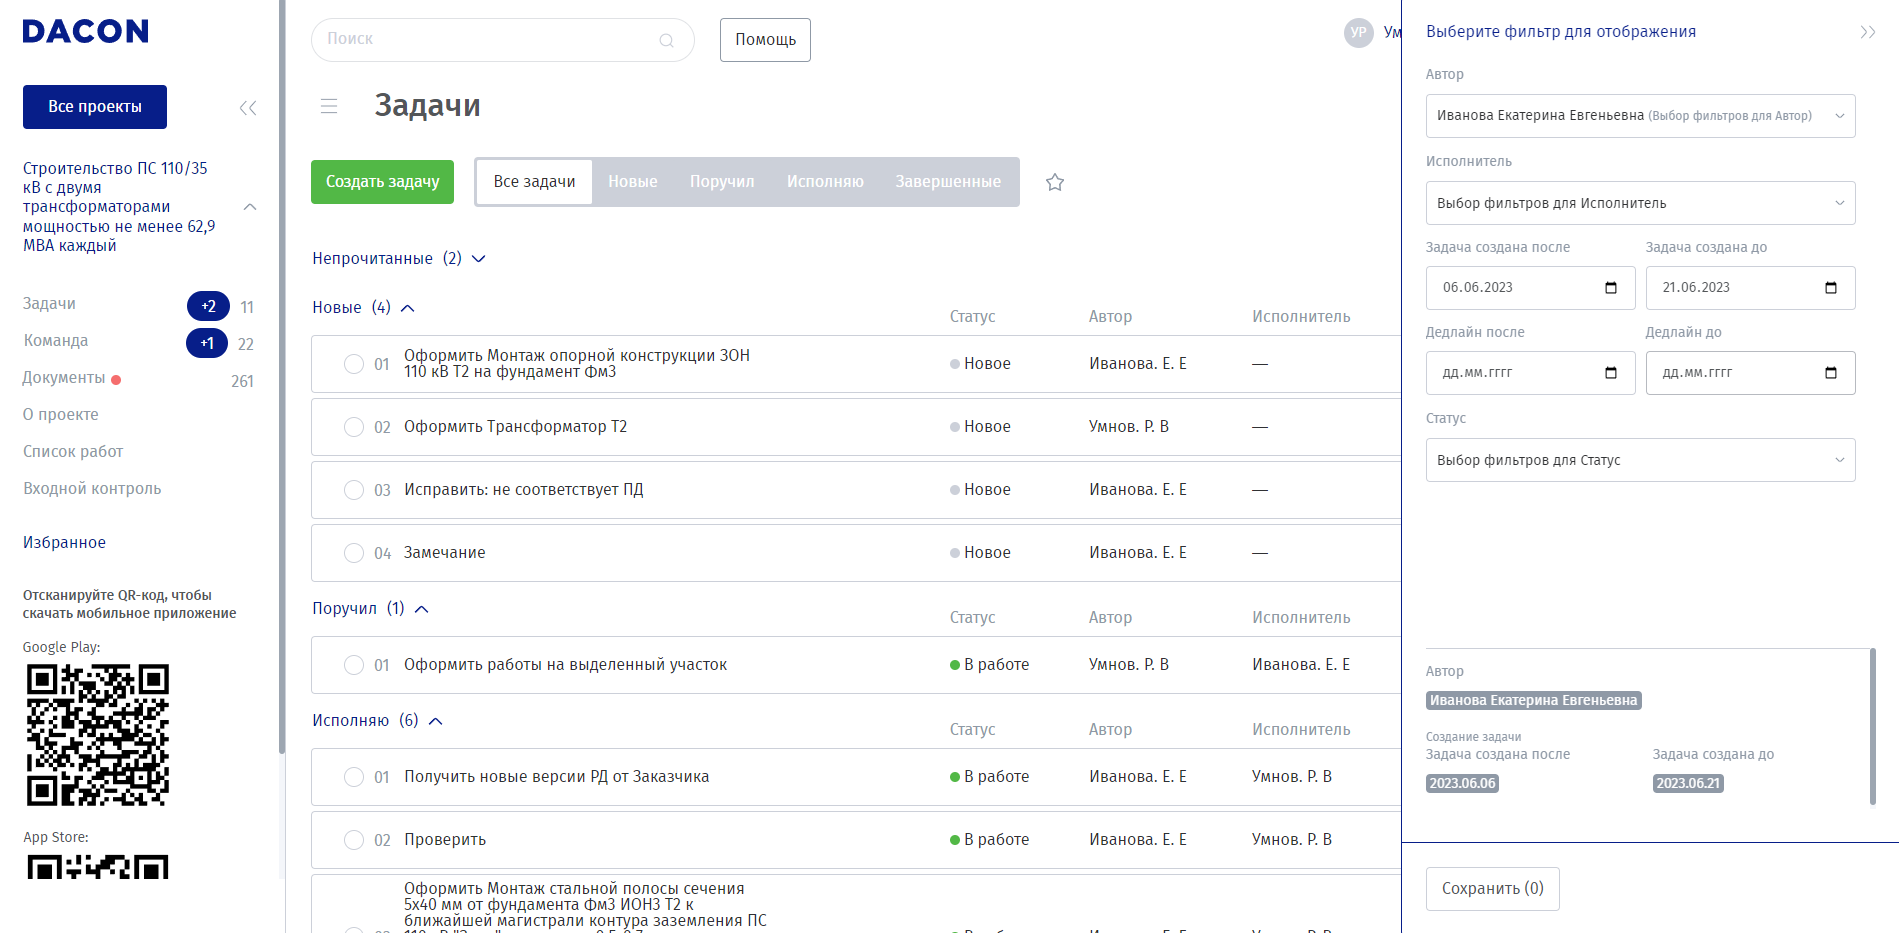The height and width of the screenshot is (933, 1899).
Task: Open calendar picker for Дедлайн до
Action: (1830, 373)
